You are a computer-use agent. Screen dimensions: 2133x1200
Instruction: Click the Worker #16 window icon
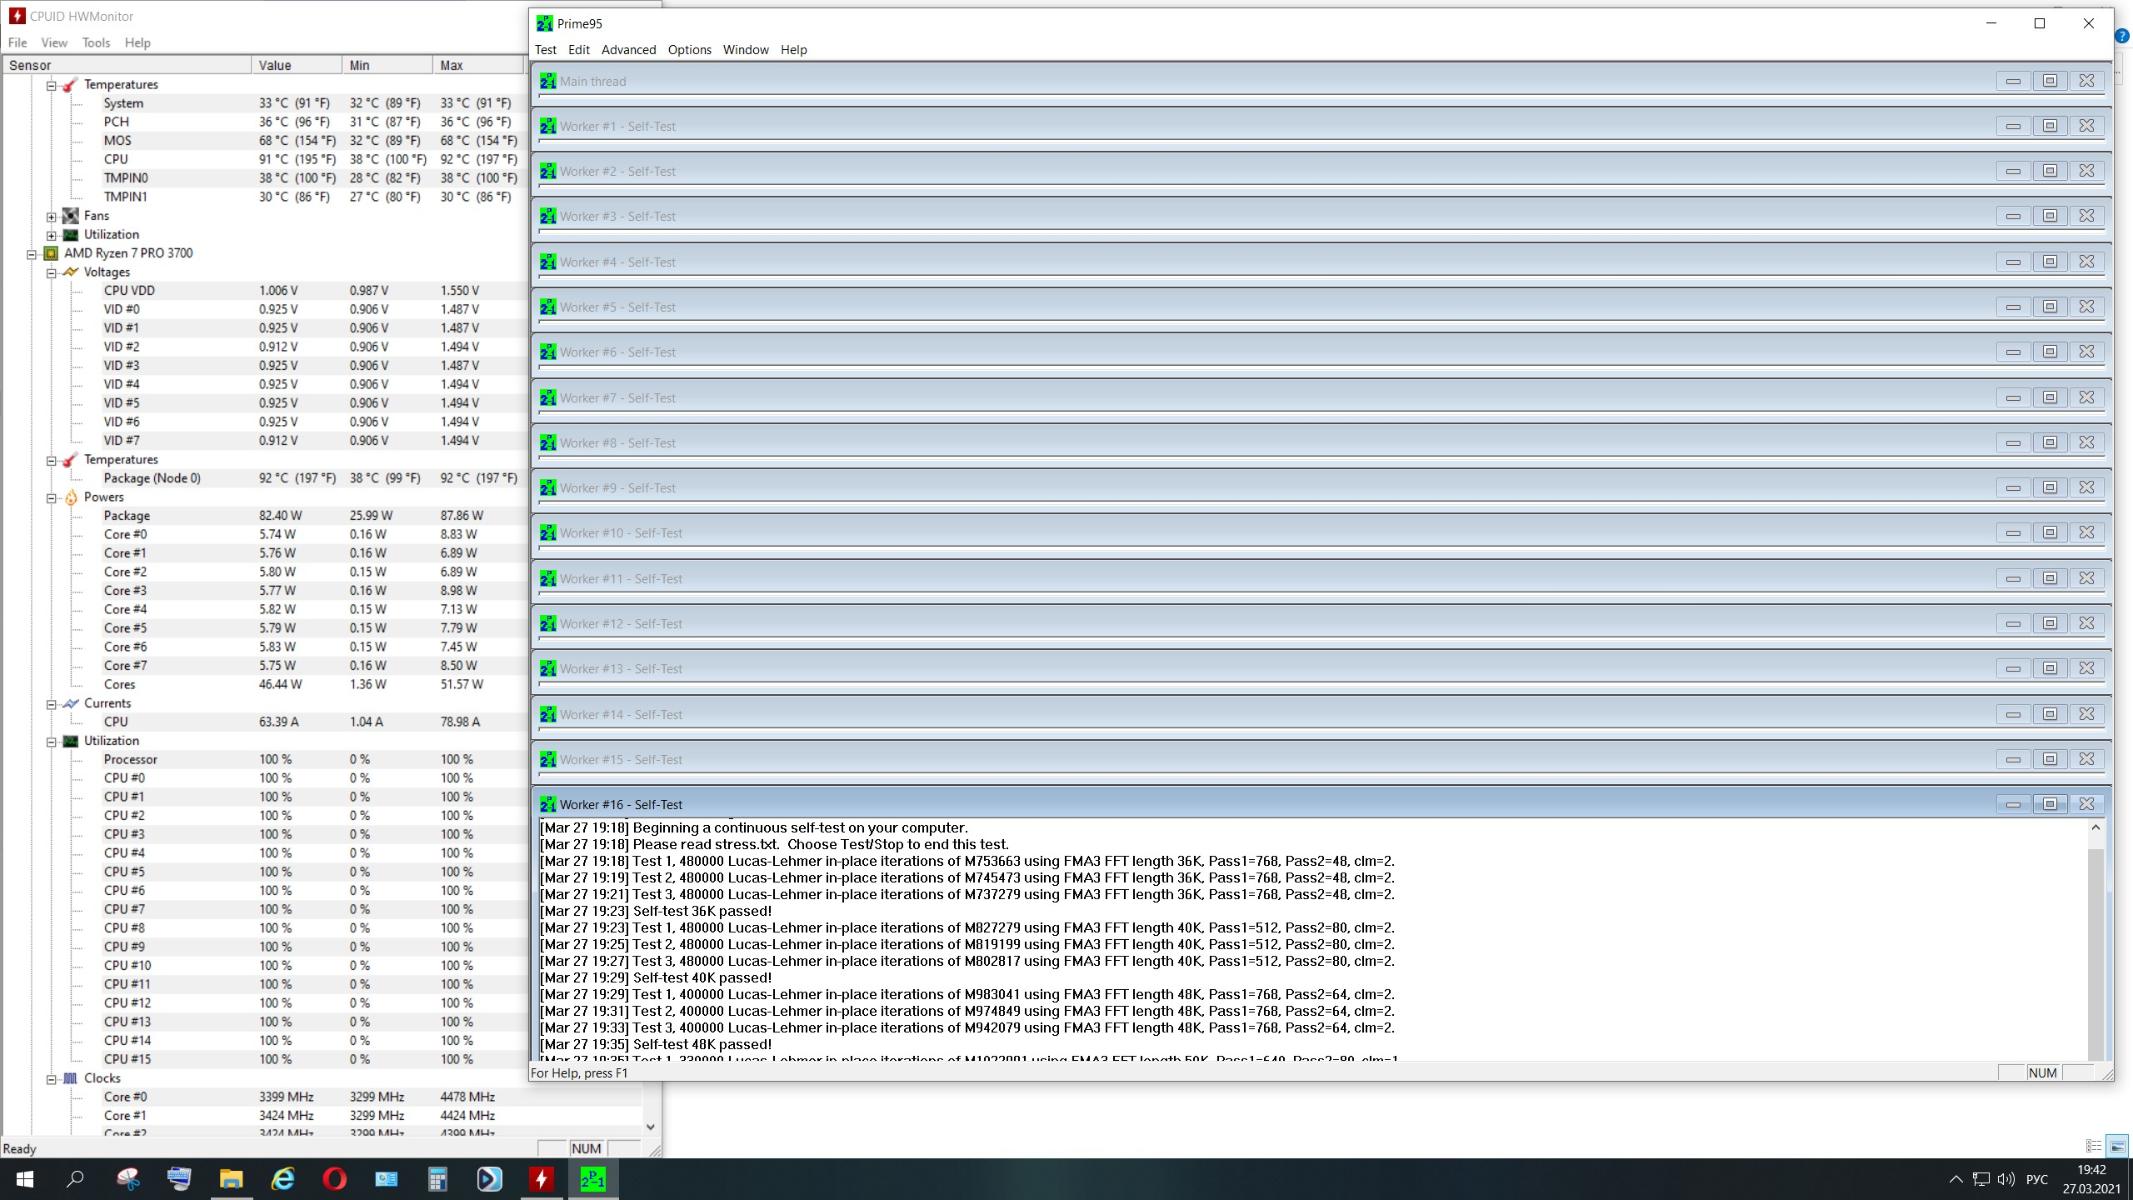point(547,804)
